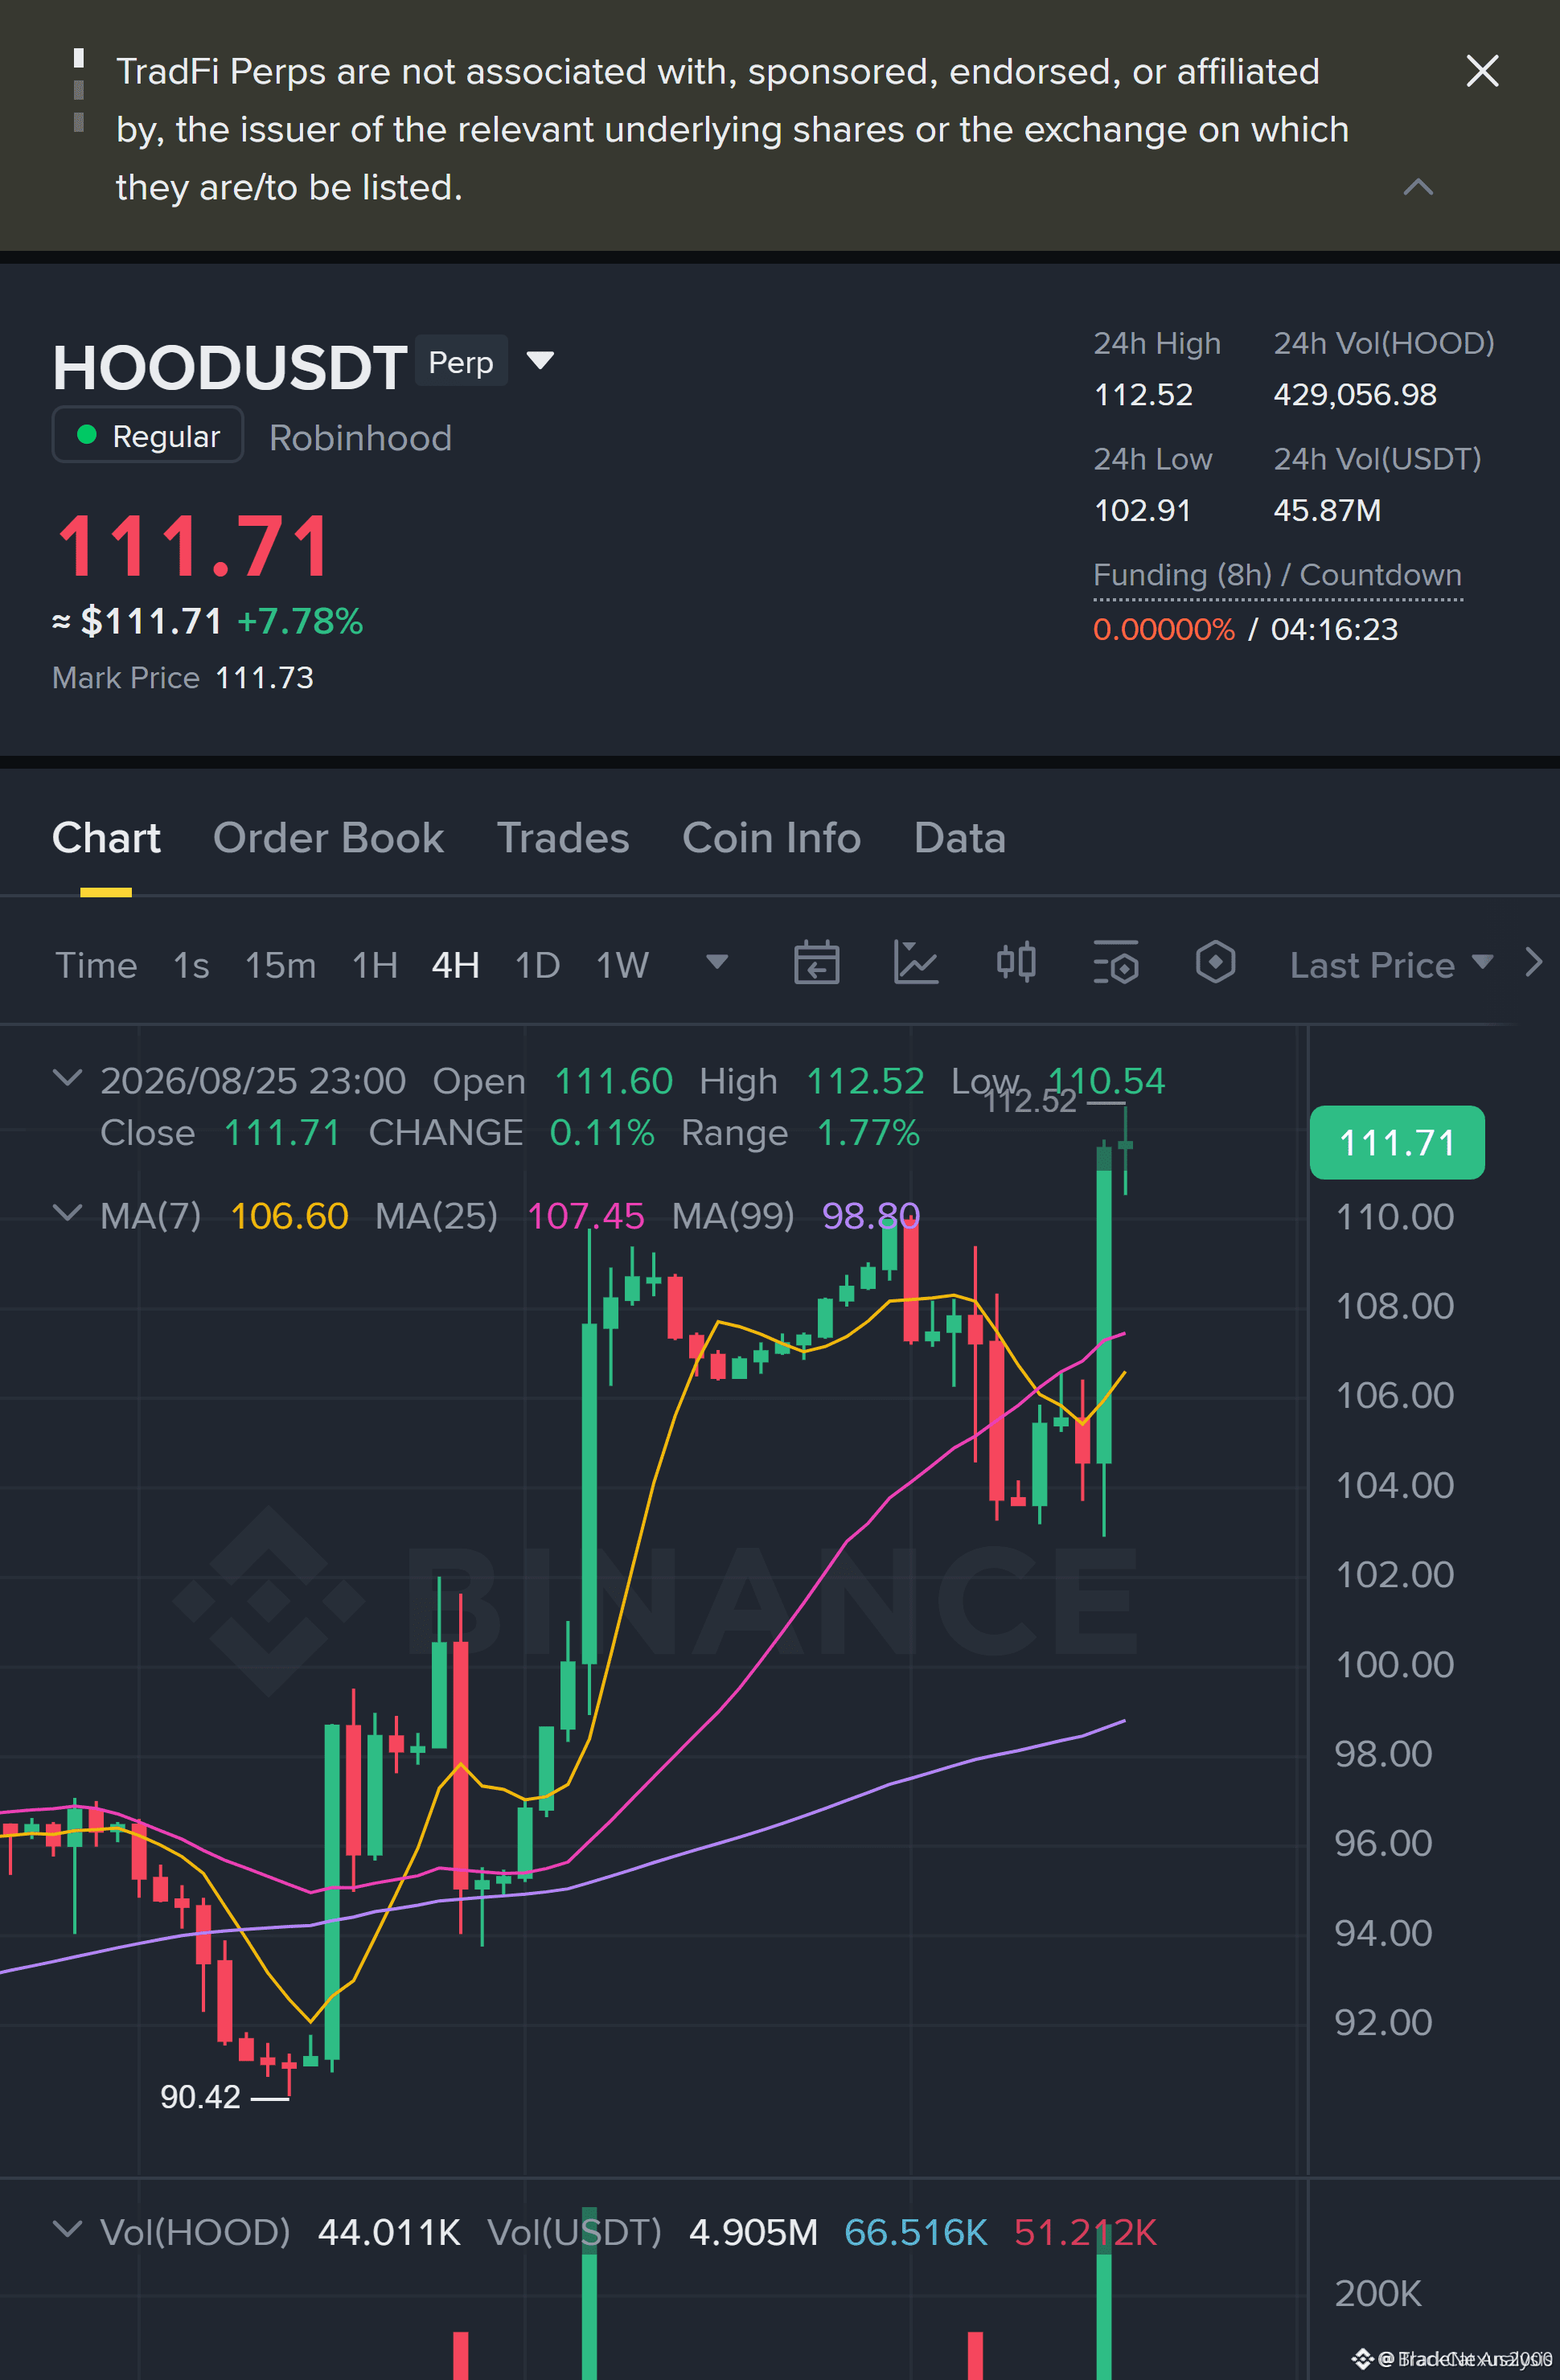Click the Regular trading status badge

click(148, 435)
